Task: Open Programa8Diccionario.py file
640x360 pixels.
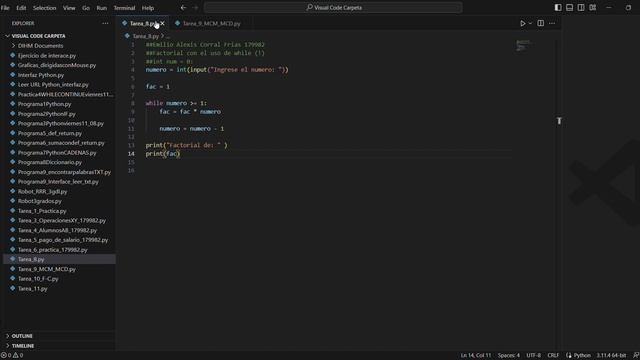Action: coord(50,162)
